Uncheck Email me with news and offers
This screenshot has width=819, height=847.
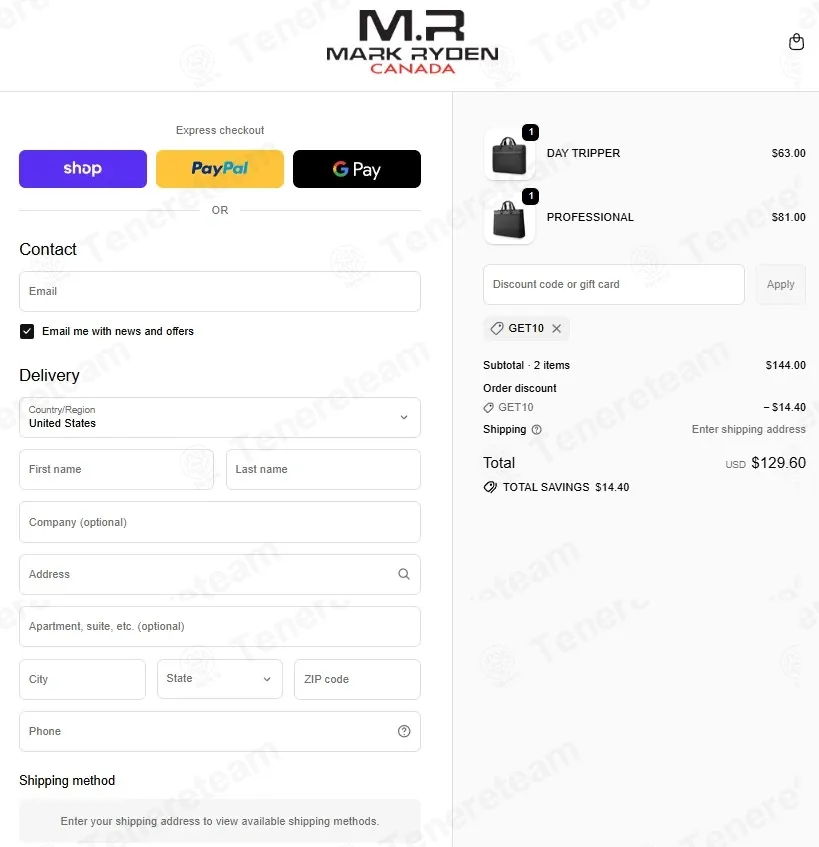tap(27, 331)
